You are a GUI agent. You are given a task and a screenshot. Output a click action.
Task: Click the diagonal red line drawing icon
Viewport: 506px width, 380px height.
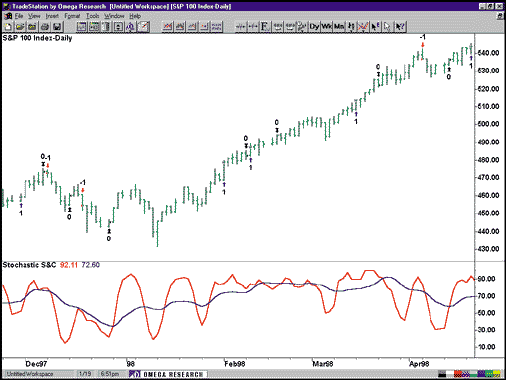143,27
